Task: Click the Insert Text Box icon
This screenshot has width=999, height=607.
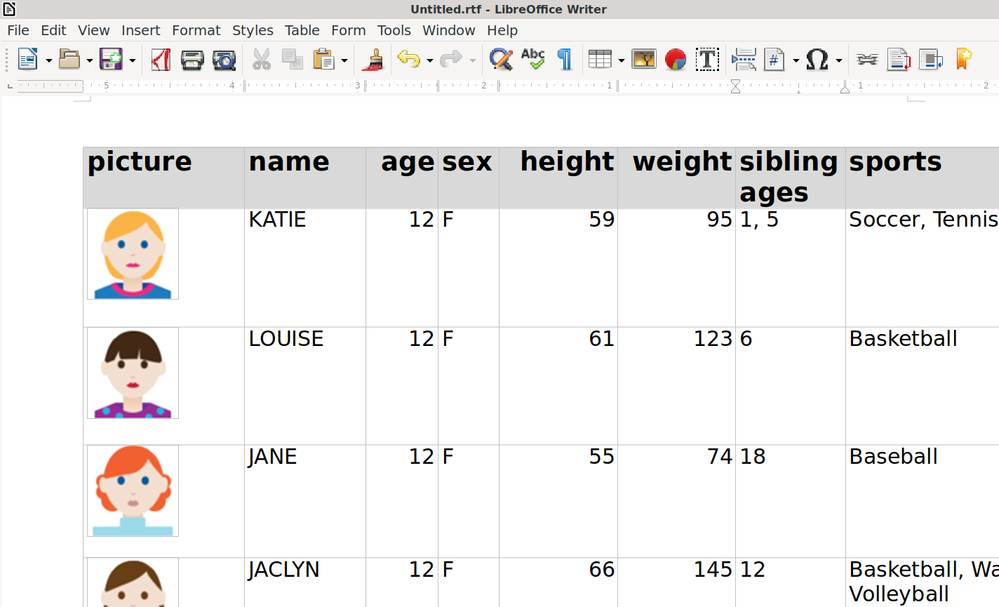Action: (707, 60)
